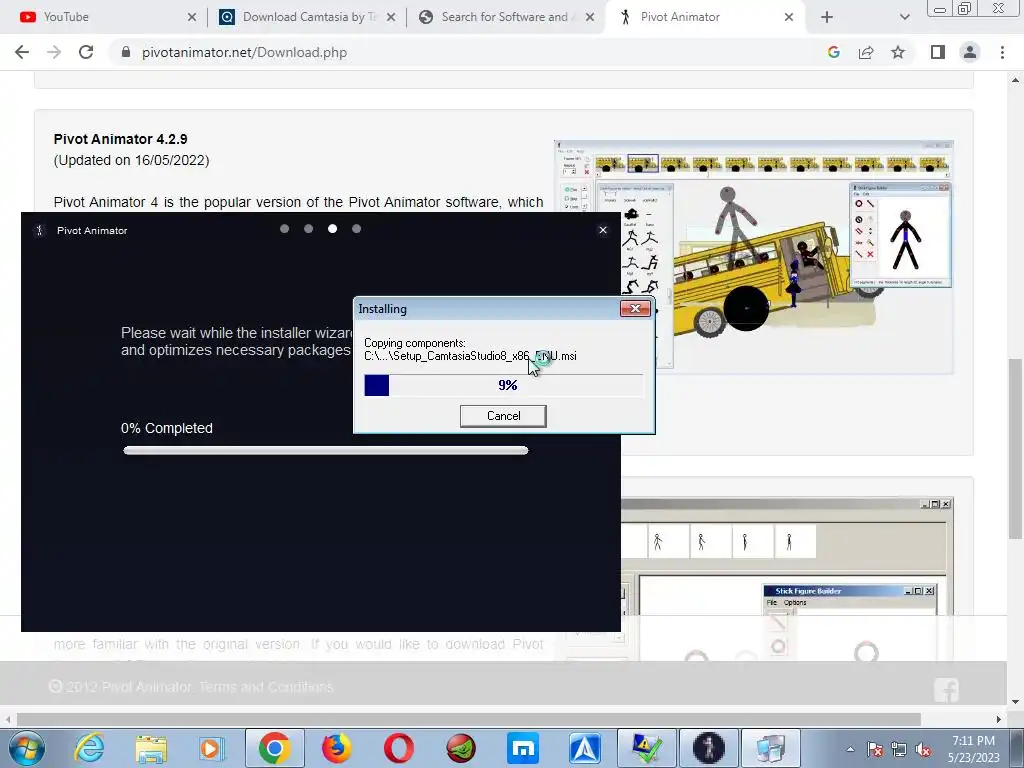Launch Internet Explorer from taskbar
The height and width of the screenshot is (768, 1024).
tap(89, 748)
